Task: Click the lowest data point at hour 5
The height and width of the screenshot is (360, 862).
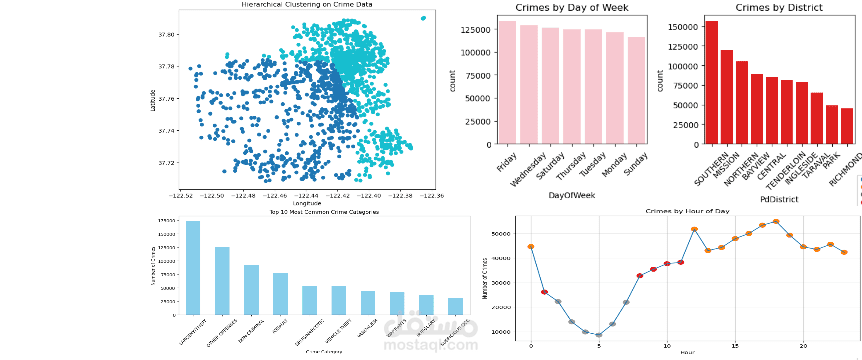Action: point(599,335)
